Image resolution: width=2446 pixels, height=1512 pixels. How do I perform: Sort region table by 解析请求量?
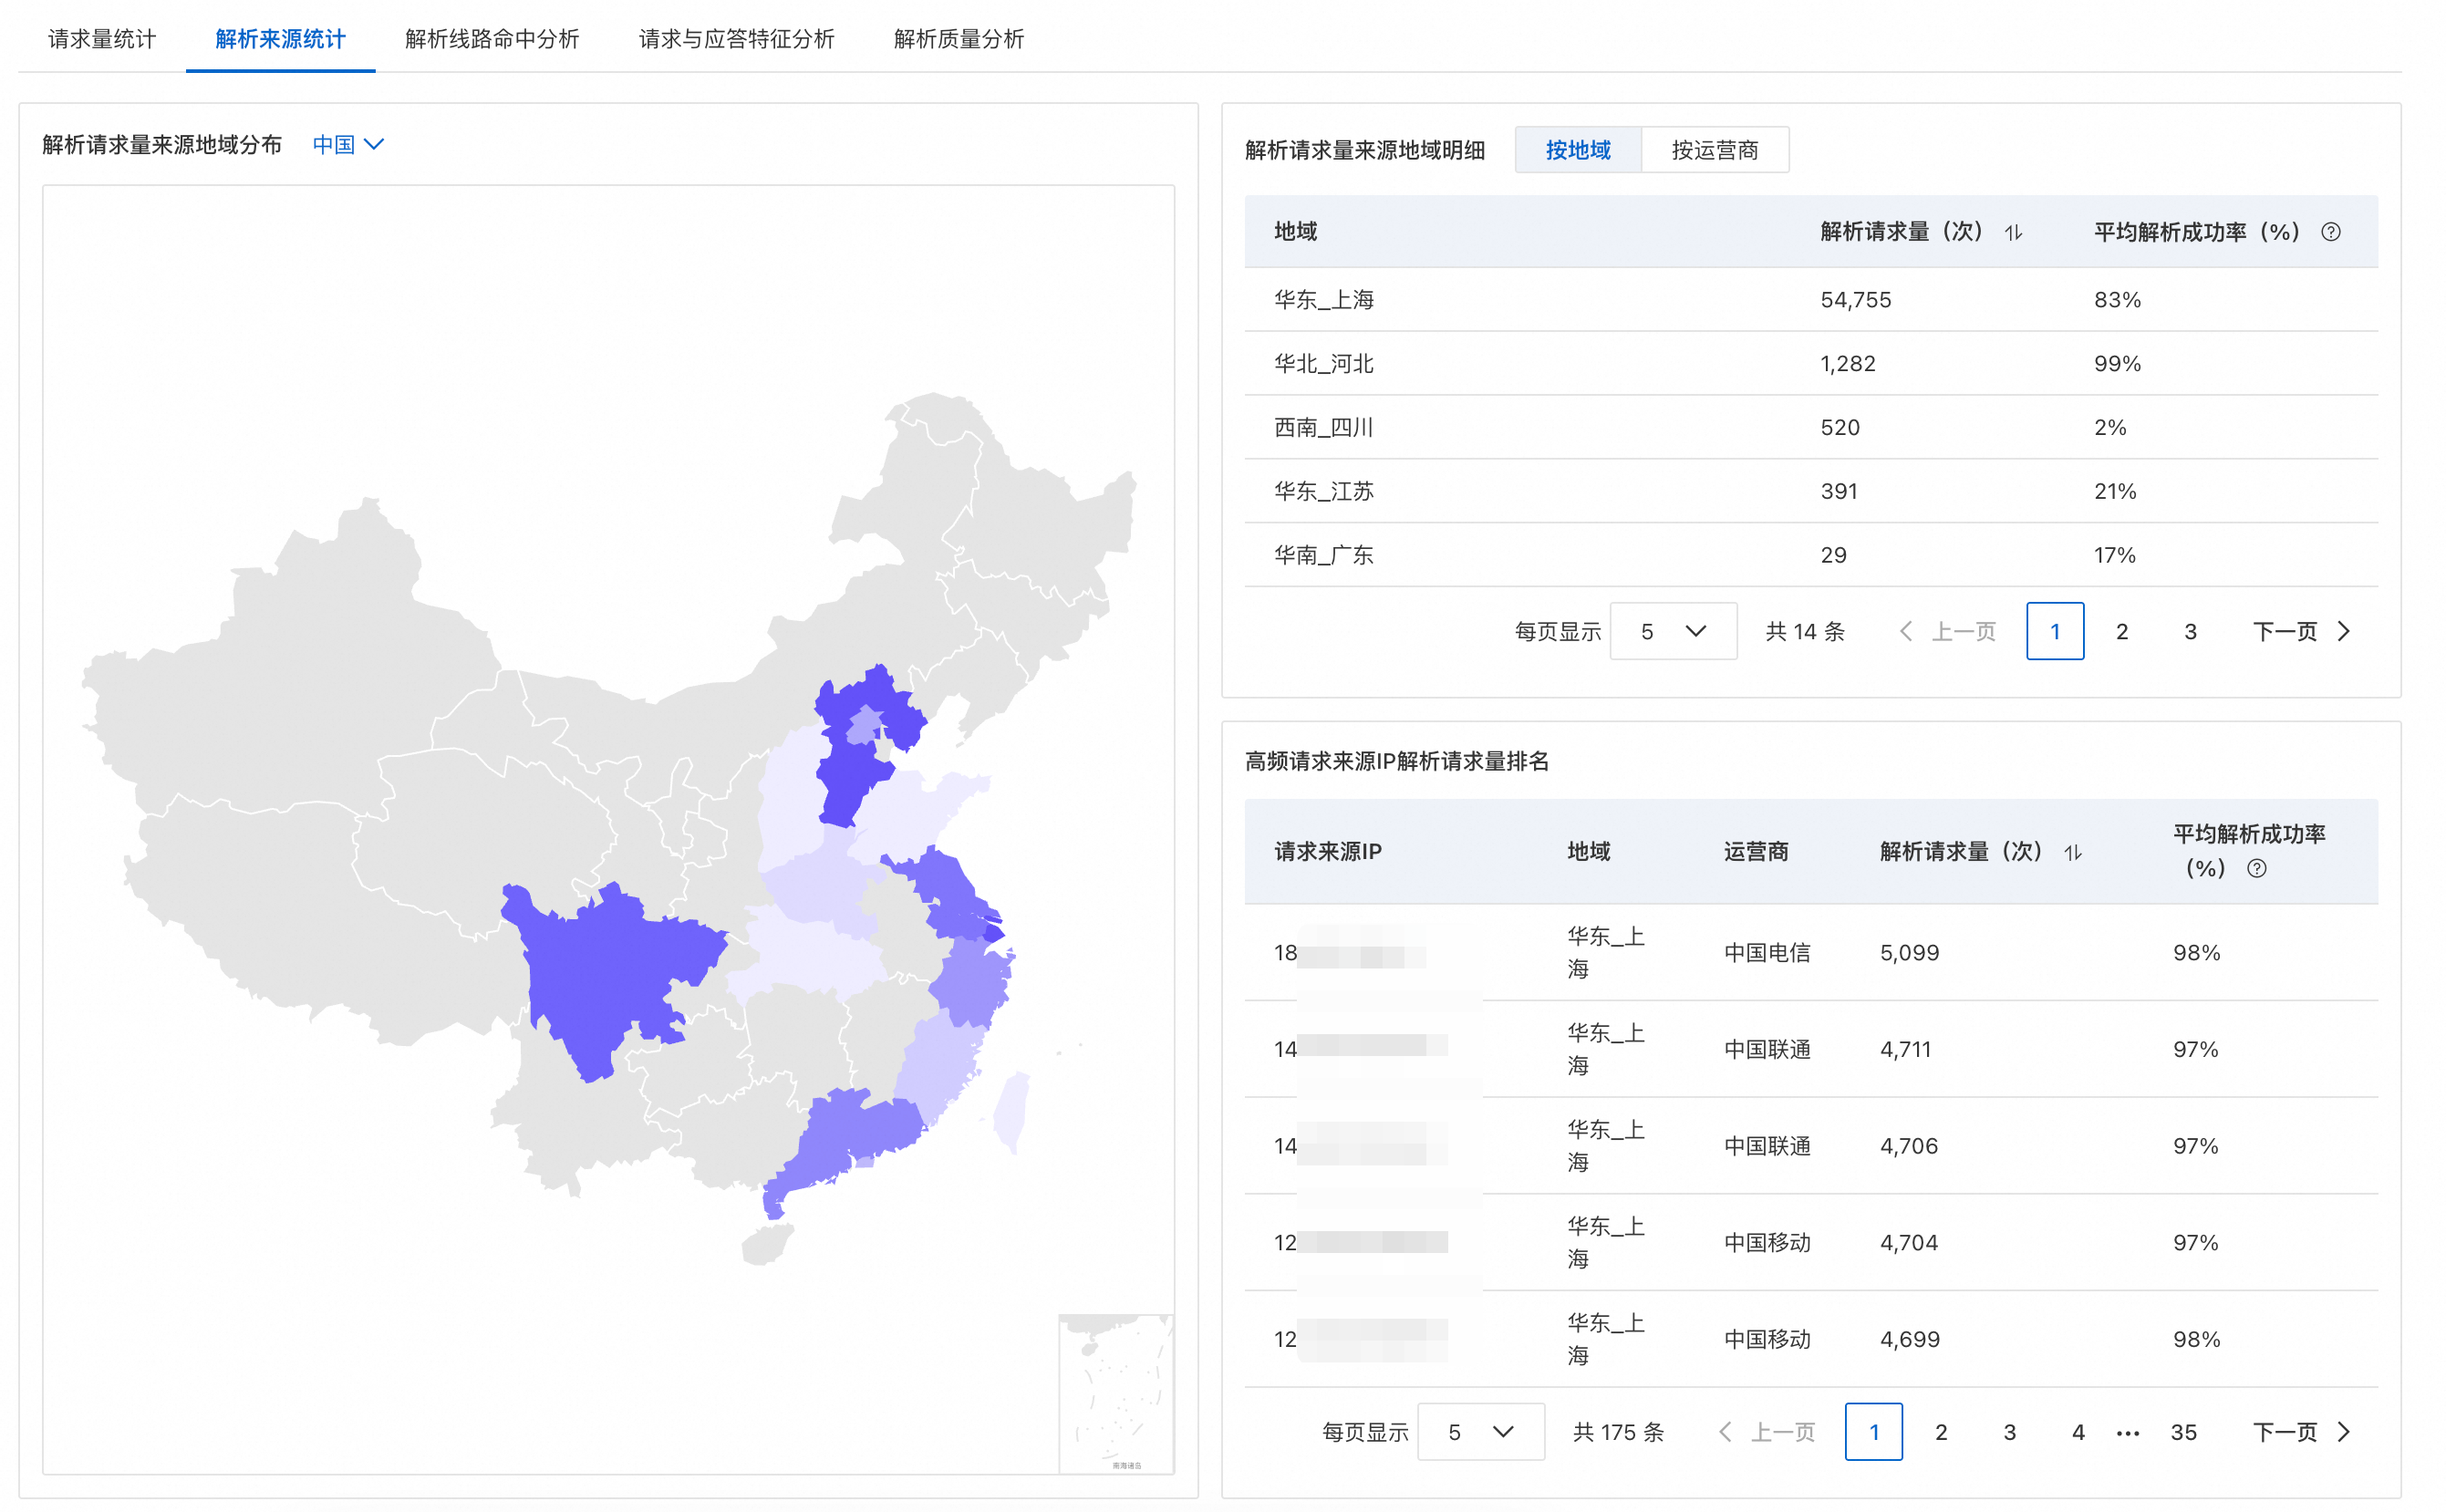click(x=2013, y=233)
